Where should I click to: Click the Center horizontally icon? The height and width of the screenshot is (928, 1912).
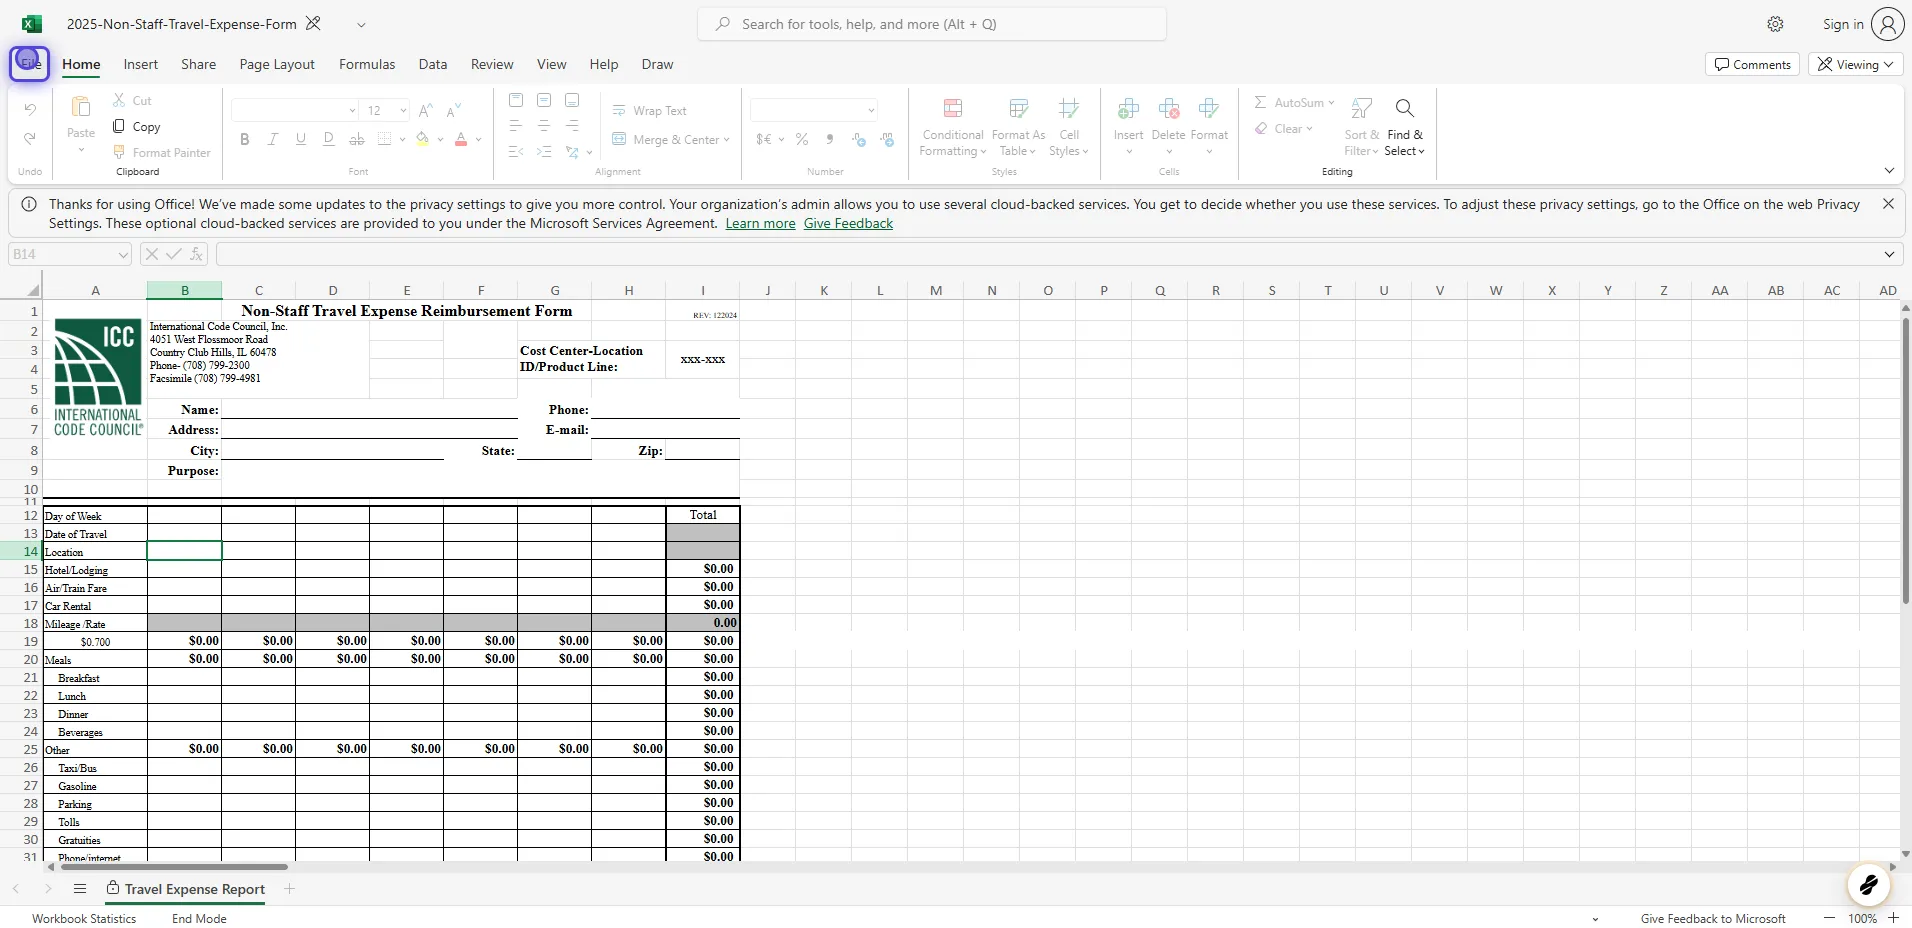pyautogui.click(x=544, y=126)
